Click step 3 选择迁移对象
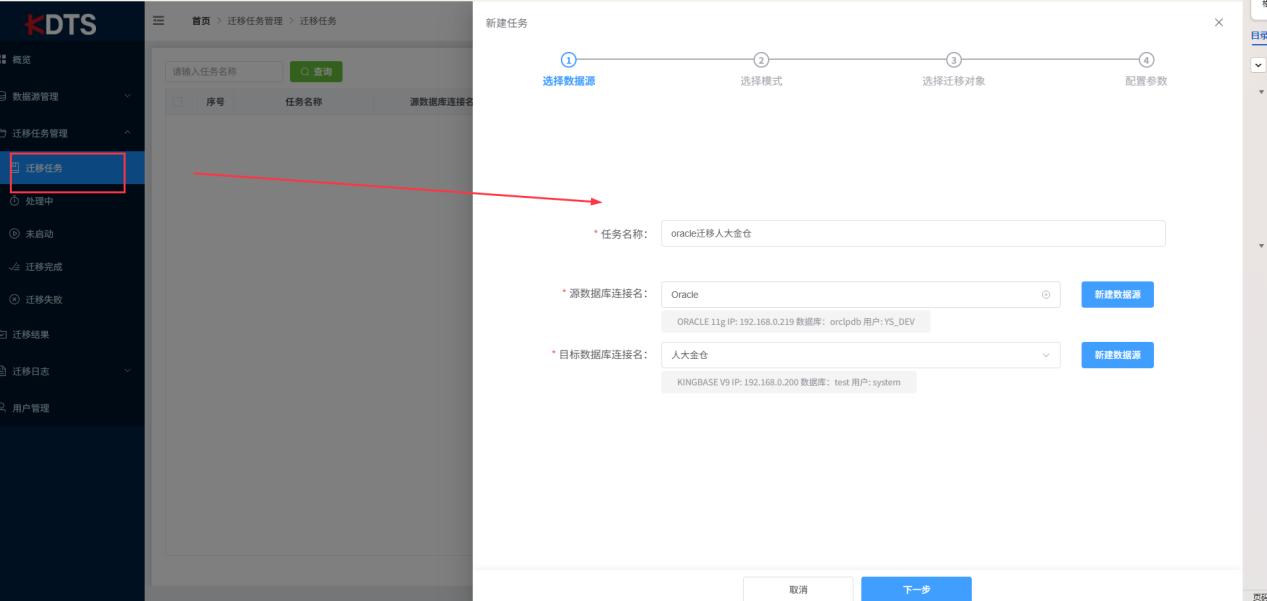This screenshot has height=601, width=1267. point(954,70)
